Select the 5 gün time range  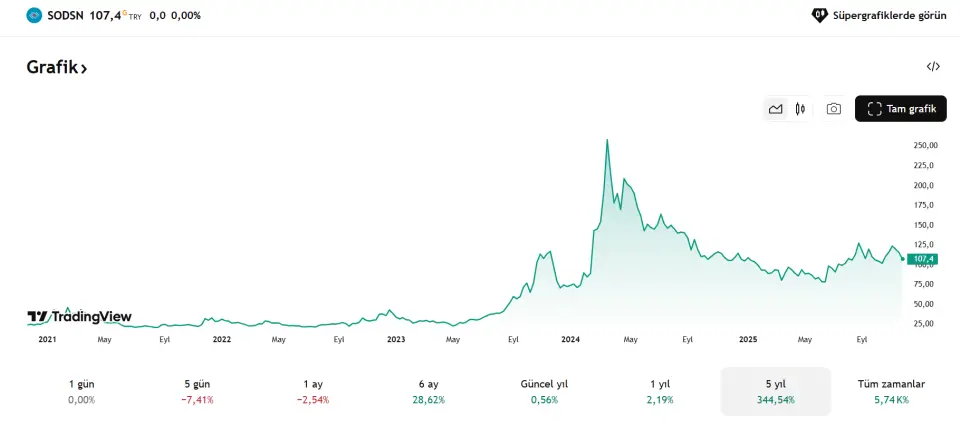coord(197,391)
